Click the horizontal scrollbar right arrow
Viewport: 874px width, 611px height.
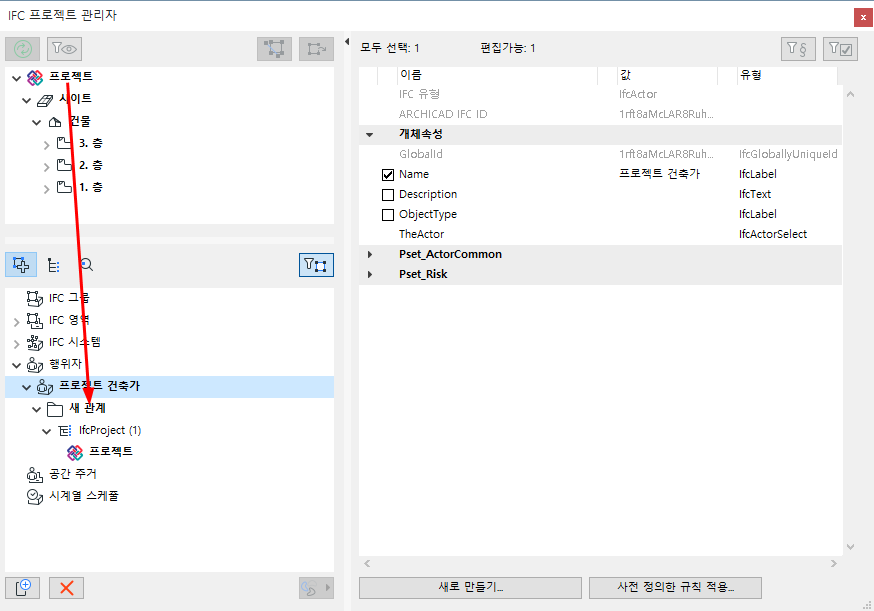[833, 564]
